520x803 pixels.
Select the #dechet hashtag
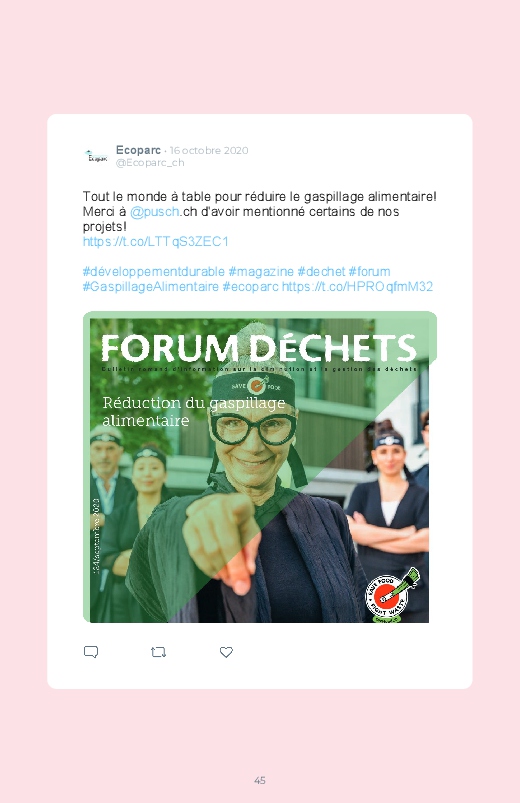(x=321, y=271)
